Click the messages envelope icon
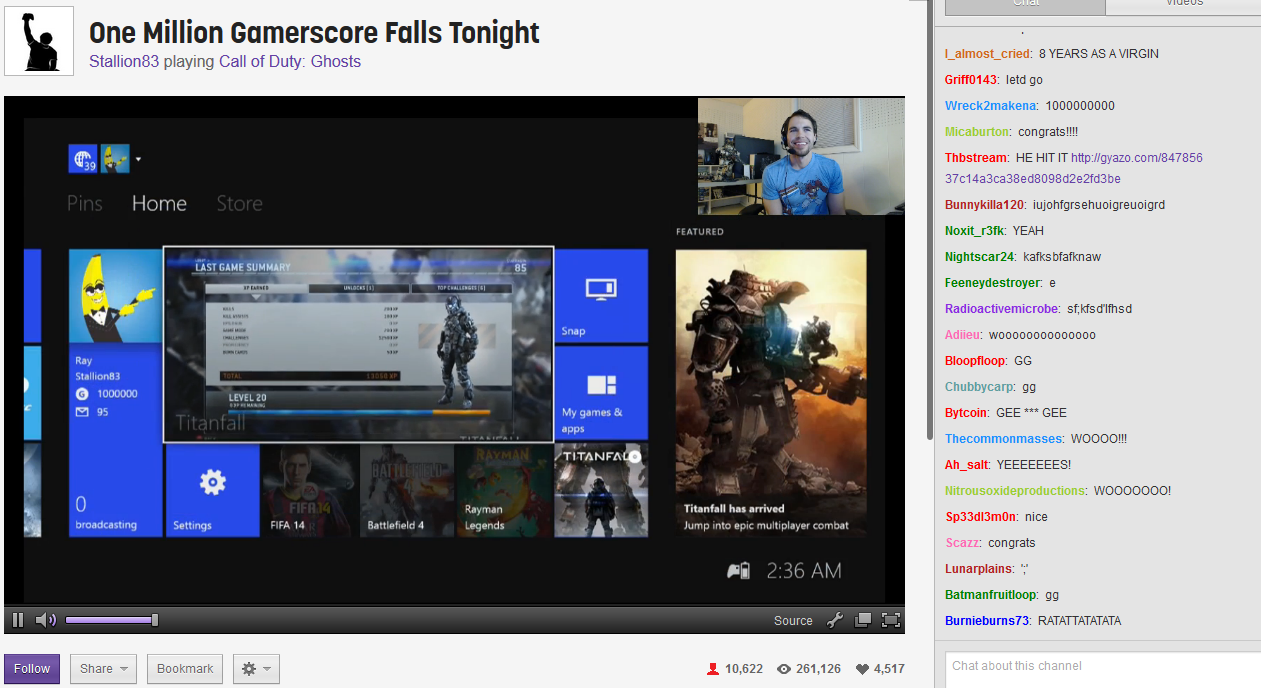This screenshot has width=1261, height=688. tap(82, 411)
